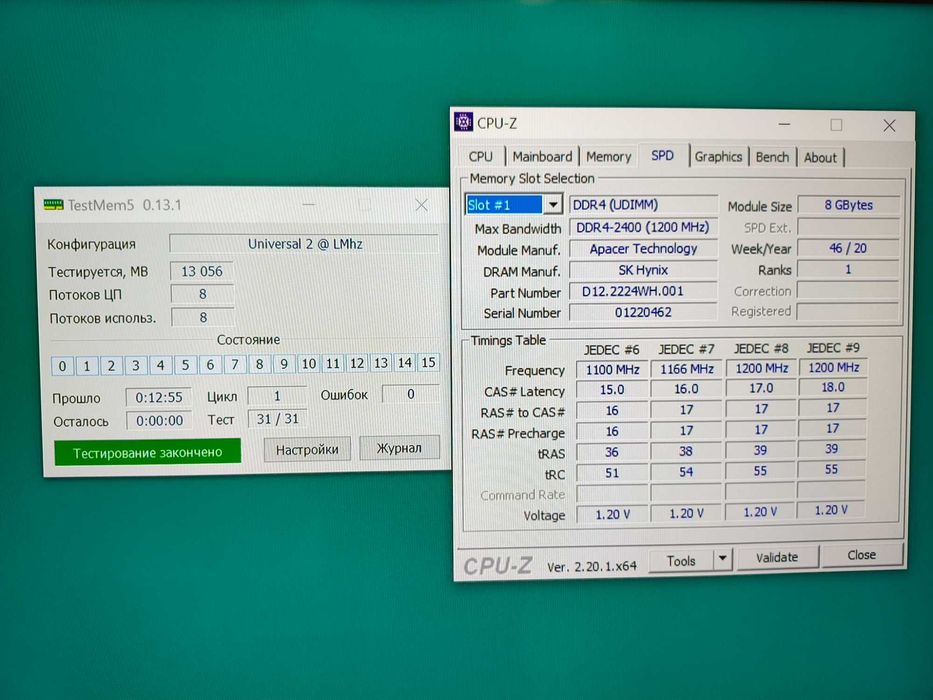
Task: Click serial number 01220462
Action: point(643,312)
